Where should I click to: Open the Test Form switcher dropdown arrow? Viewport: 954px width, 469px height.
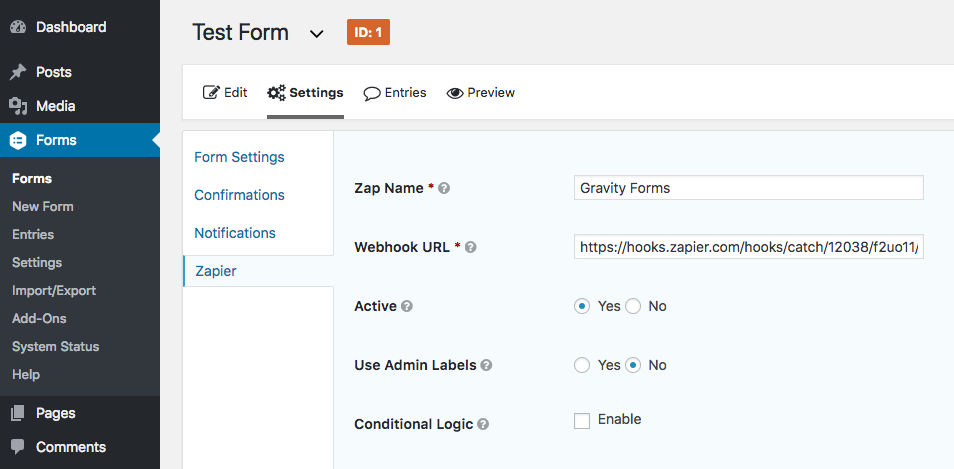[316, 33]
